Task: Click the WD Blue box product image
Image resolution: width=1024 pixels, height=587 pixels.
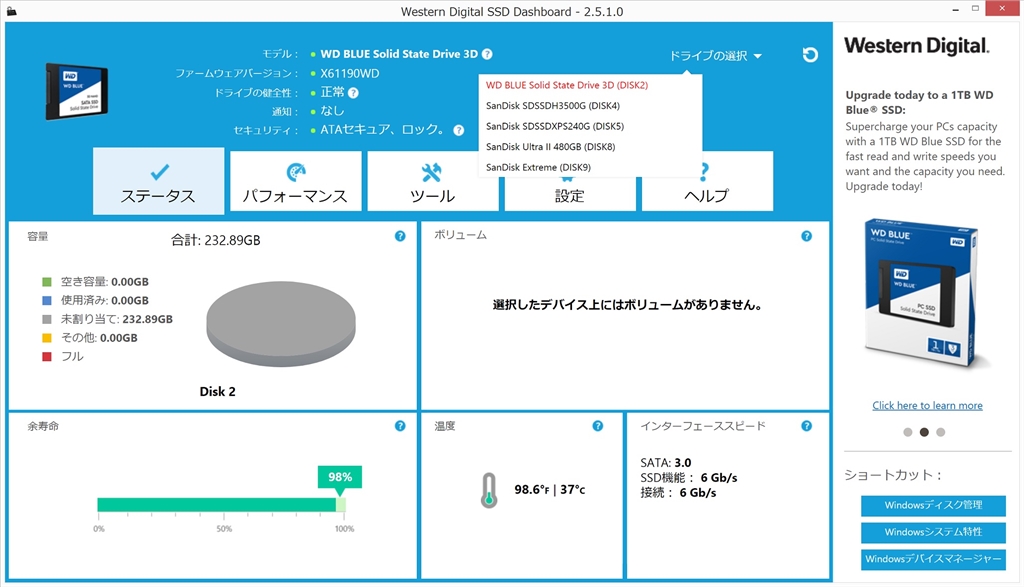Action: [x=922, y=294]
